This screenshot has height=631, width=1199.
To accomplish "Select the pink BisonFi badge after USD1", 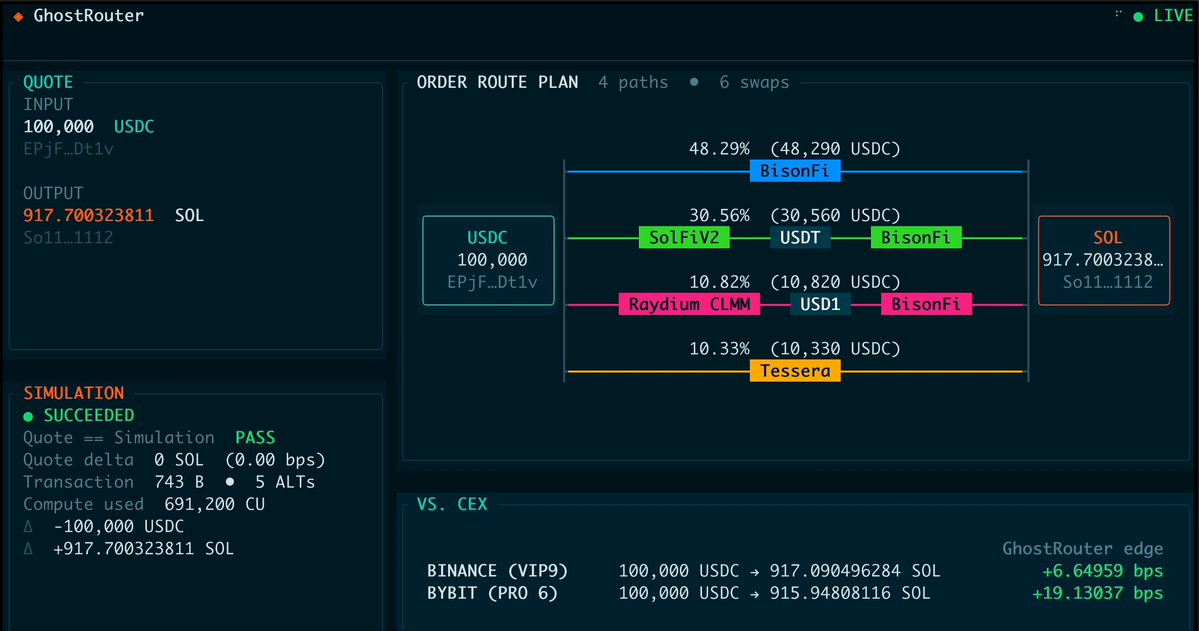I will click(x=926, y=304).
